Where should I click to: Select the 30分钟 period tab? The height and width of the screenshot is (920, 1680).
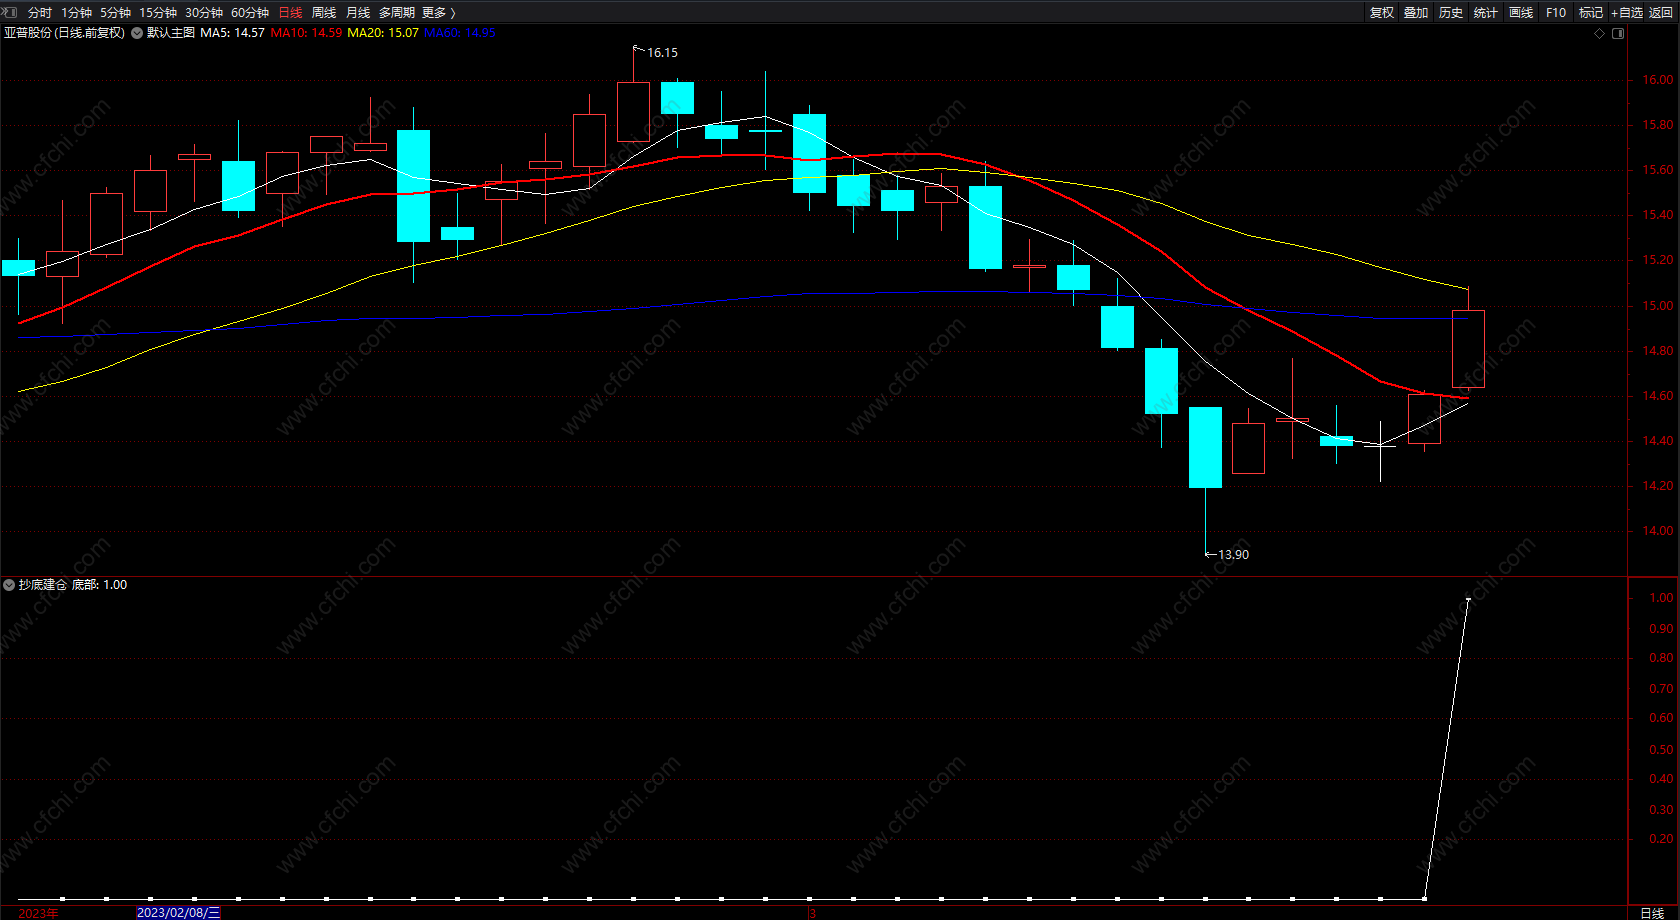[x=204, y=12]
